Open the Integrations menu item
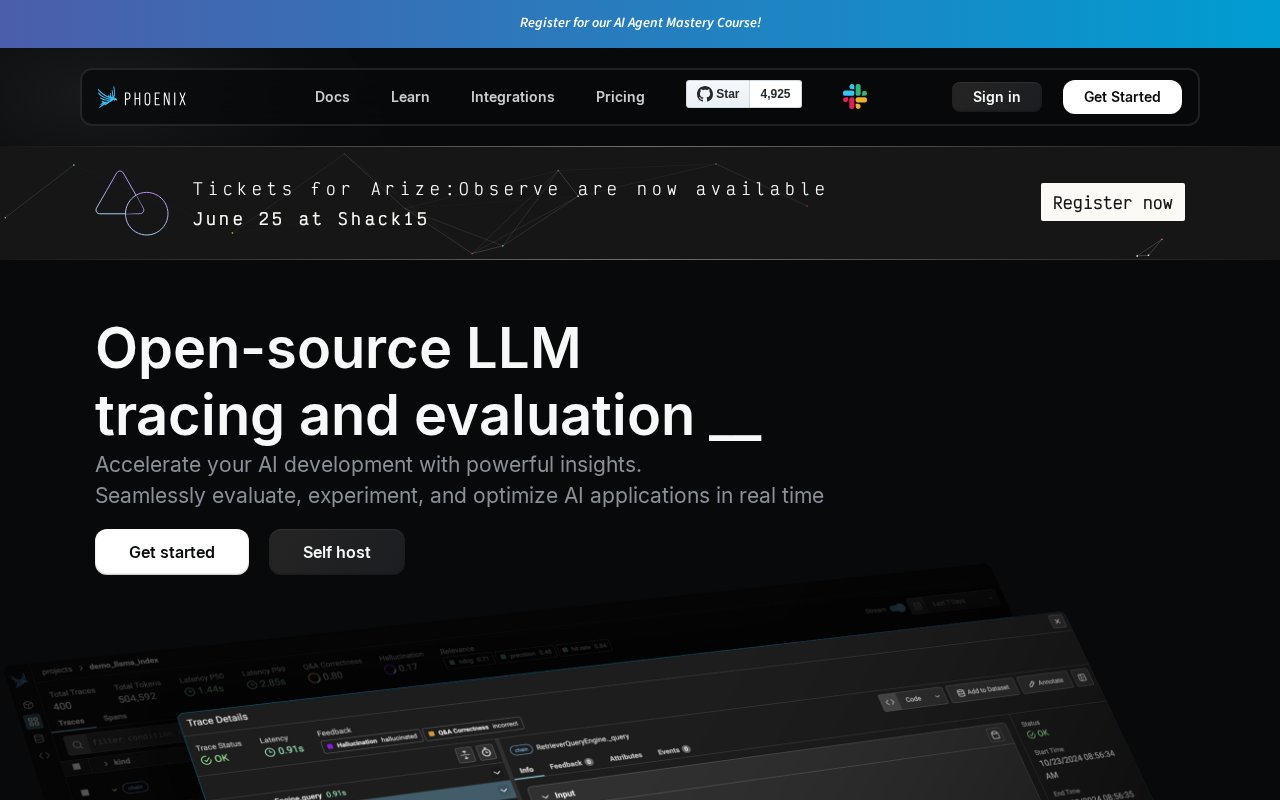Viewport: 1280px width, 800px height. [x=513, y=97]
